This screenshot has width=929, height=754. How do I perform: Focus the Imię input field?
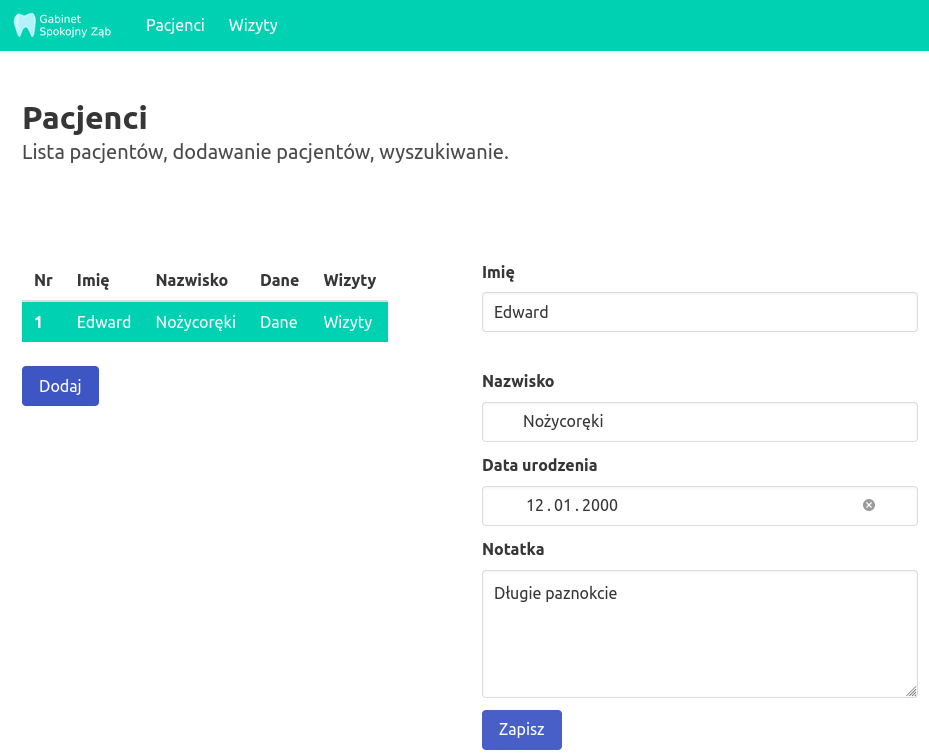click(x=699, y=312)
